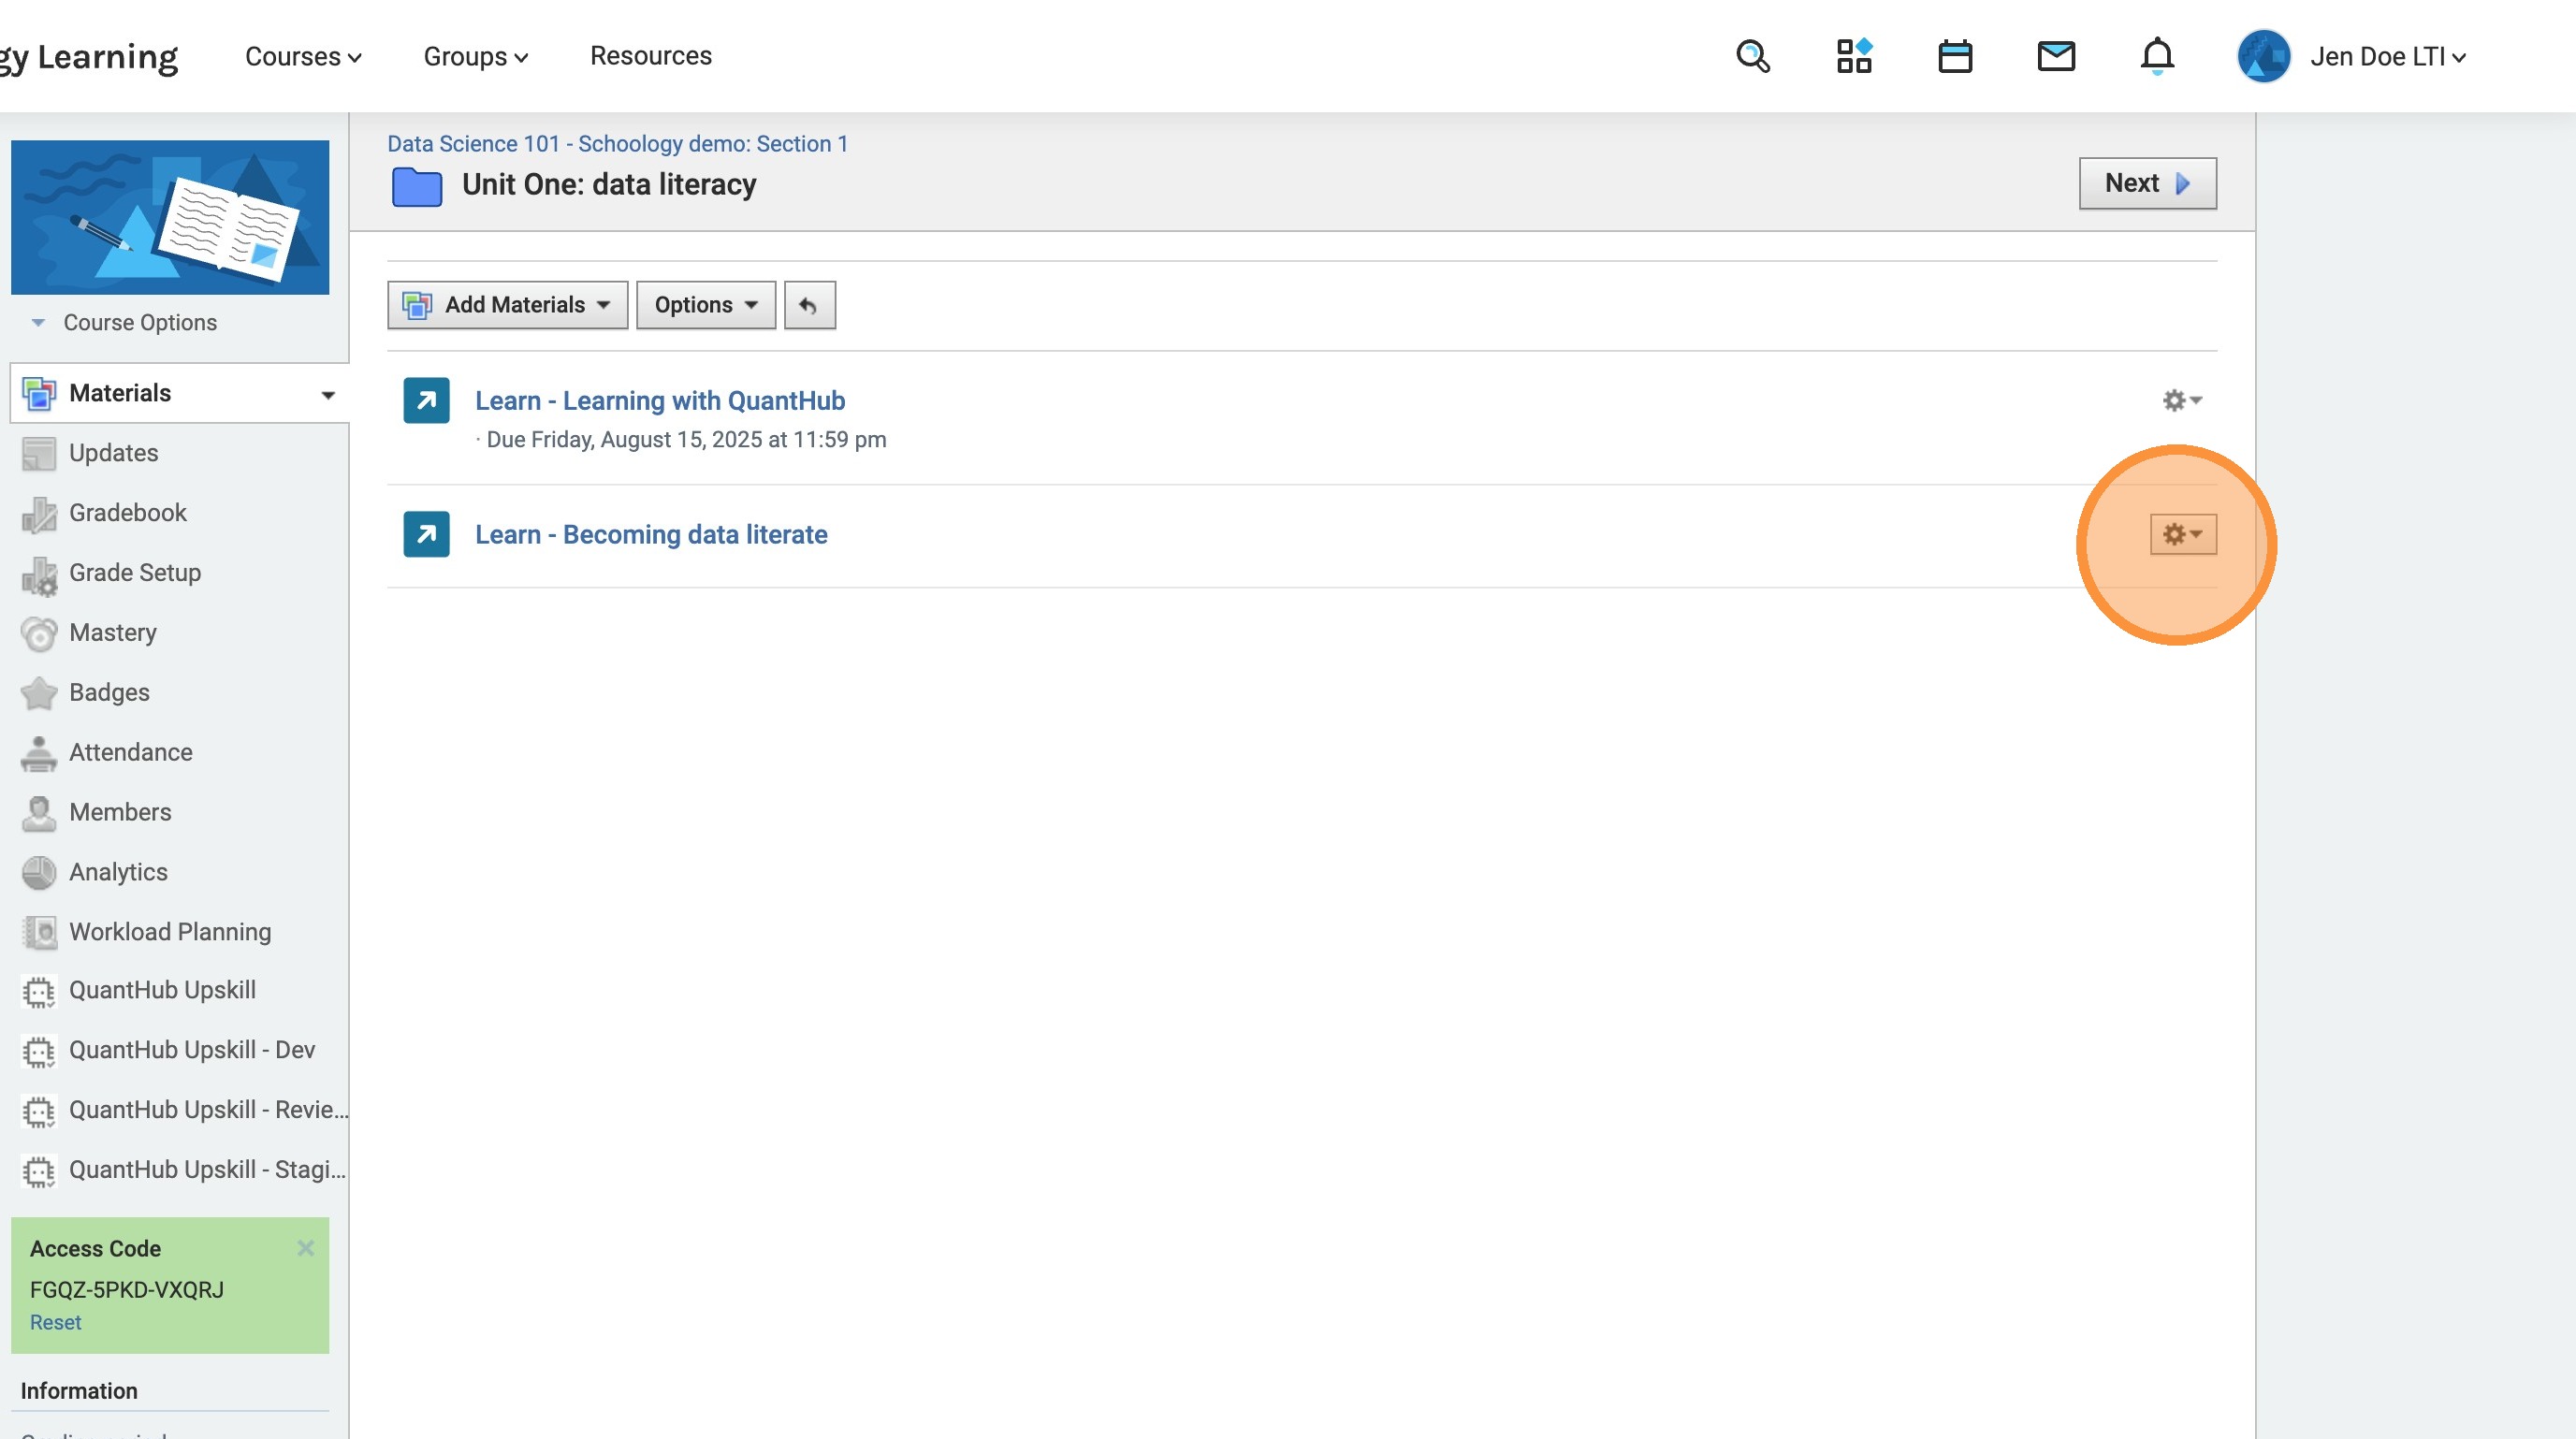Open the notifications bell icon
Image resolution: width=2576 pixels, height=1439 pixels.
coord(2156,56)
